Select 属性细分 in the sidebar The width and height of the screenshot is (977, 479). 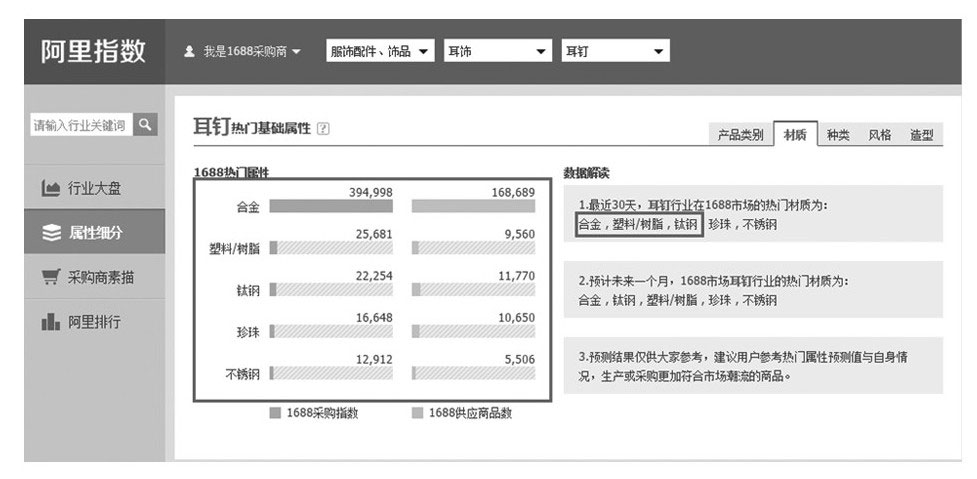pos(95,232)
